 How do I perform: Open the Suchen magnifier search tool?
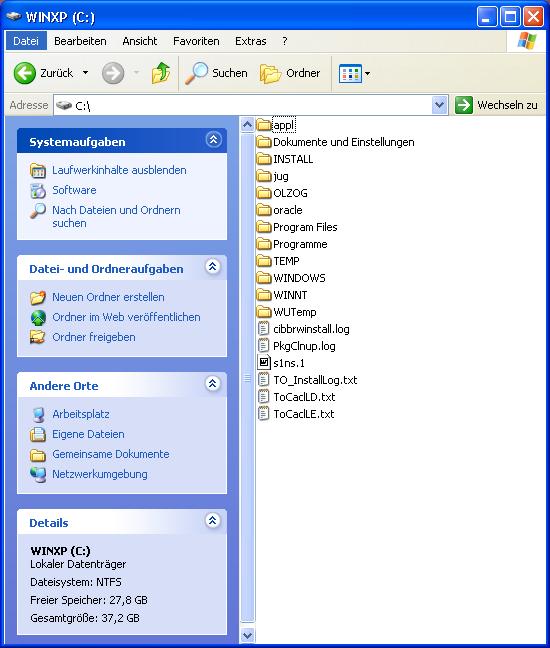tap(196, 73)
